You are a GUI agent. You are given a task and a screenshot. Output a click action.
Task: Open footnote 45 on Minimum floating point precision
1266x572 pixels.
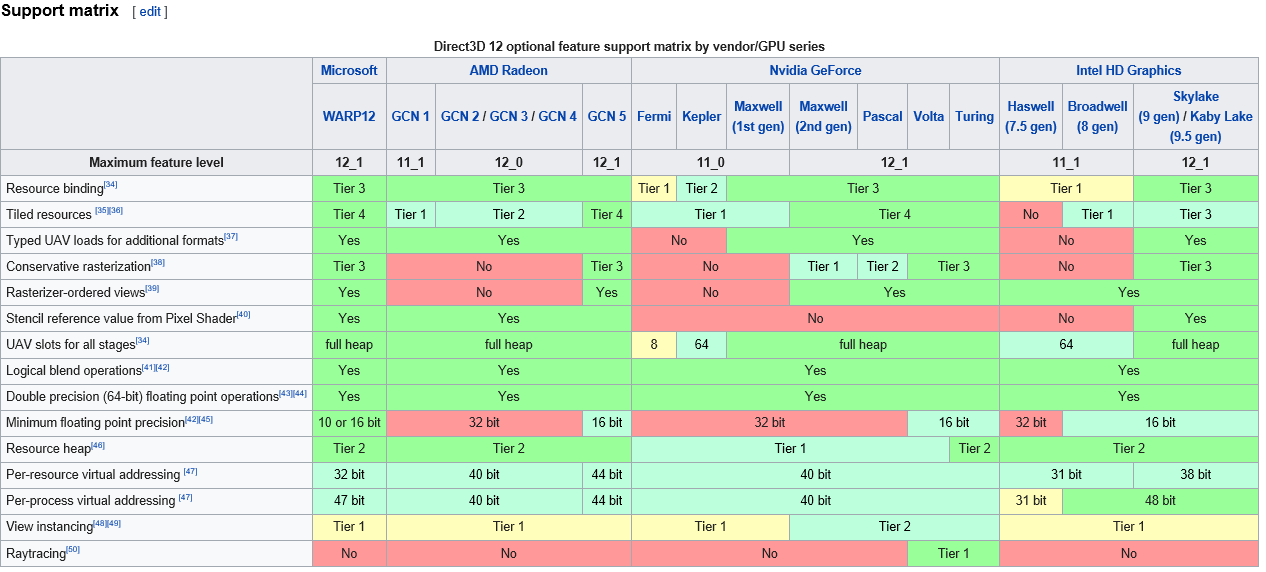pos(206,419)
